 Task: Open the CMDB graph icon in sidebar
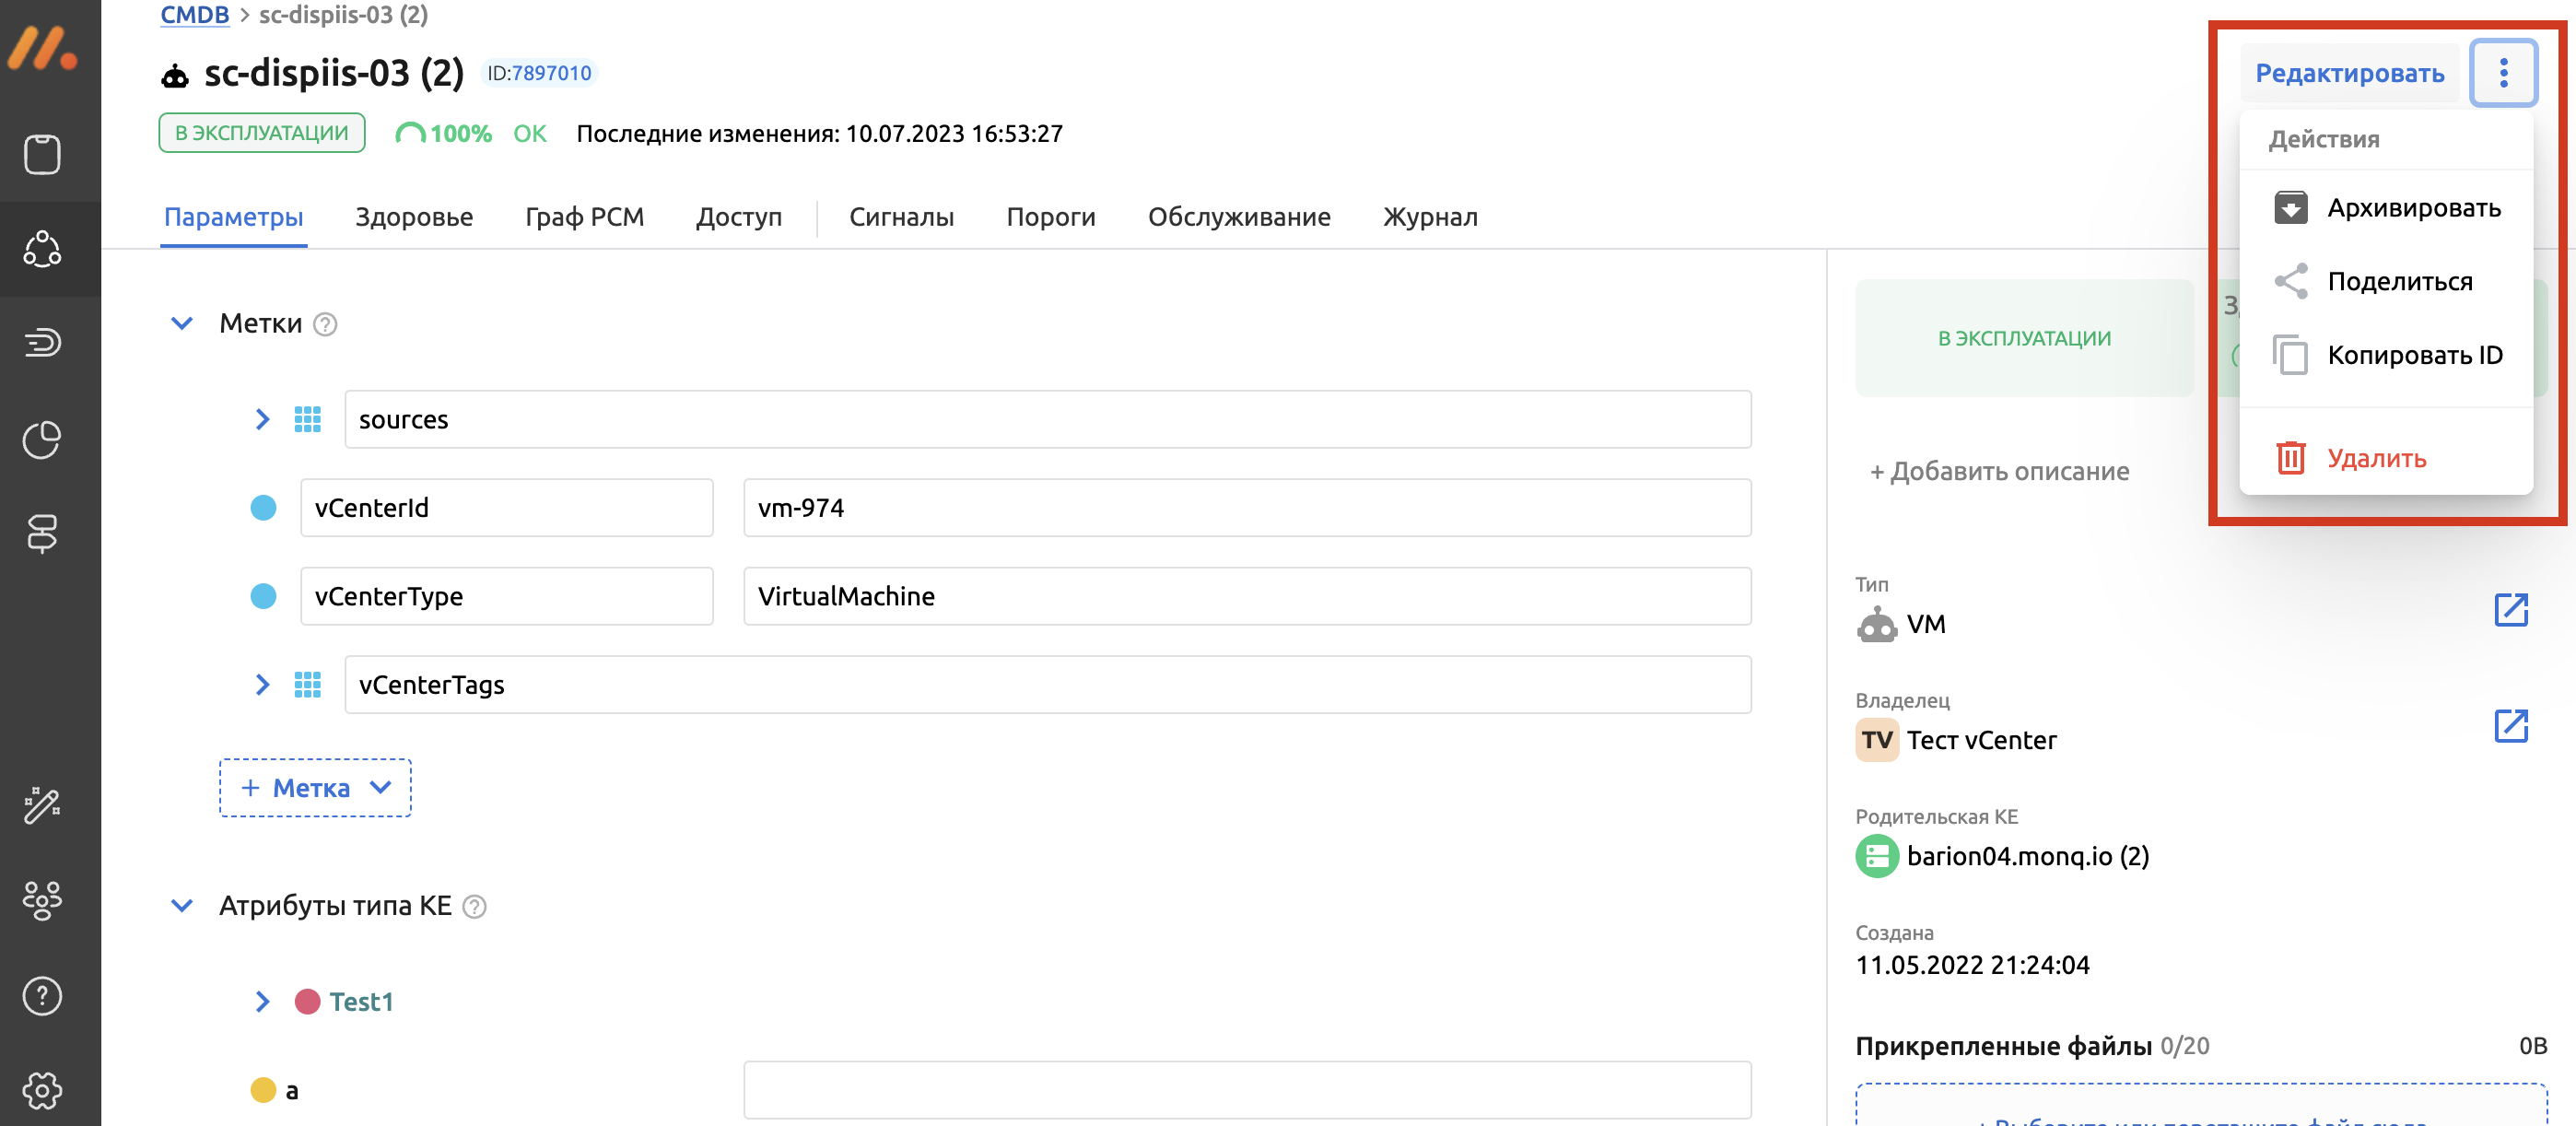pos(42,249)
